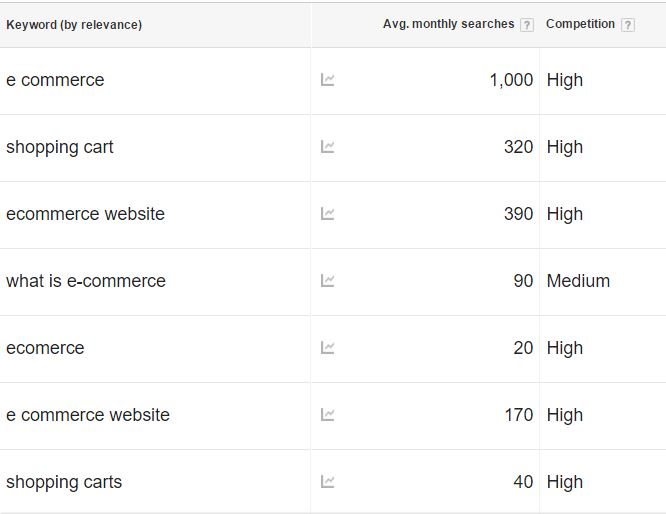This screenshot has height=514, width=666.
Task: Choose the 'what is e-commerce' keyword
Action: 86,281
